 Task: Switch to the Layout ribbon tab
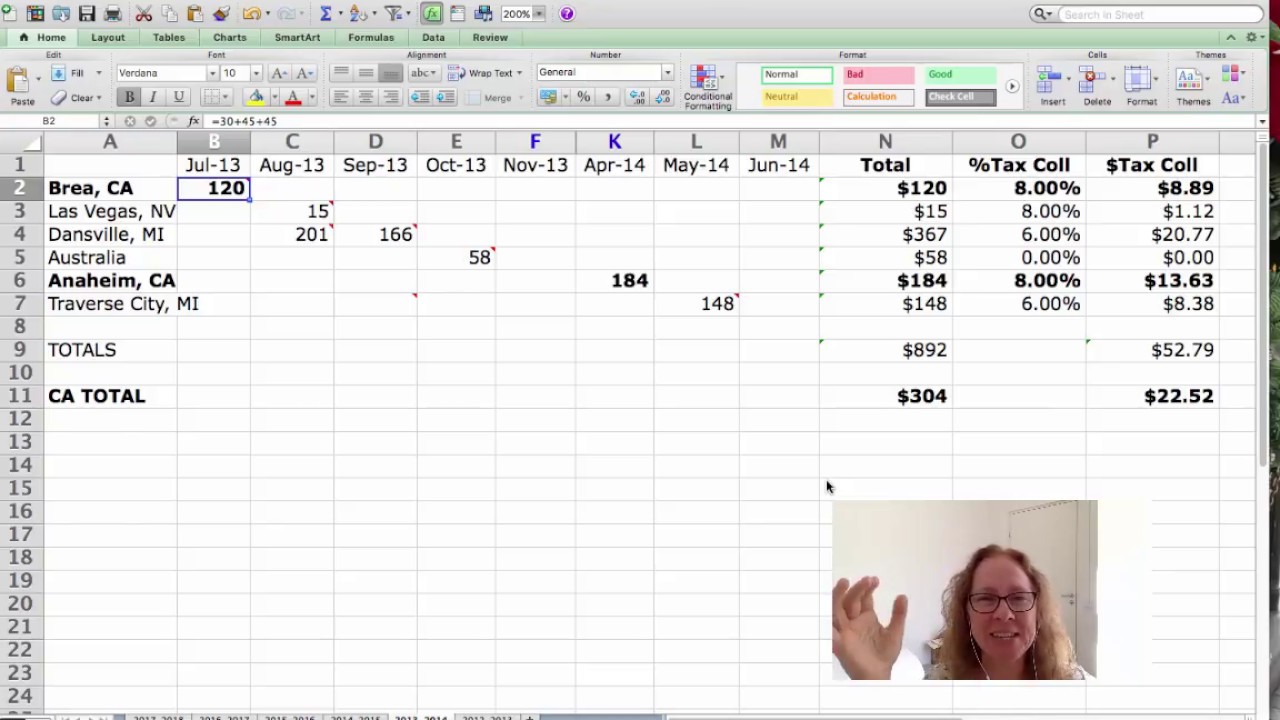pos(108,37)
